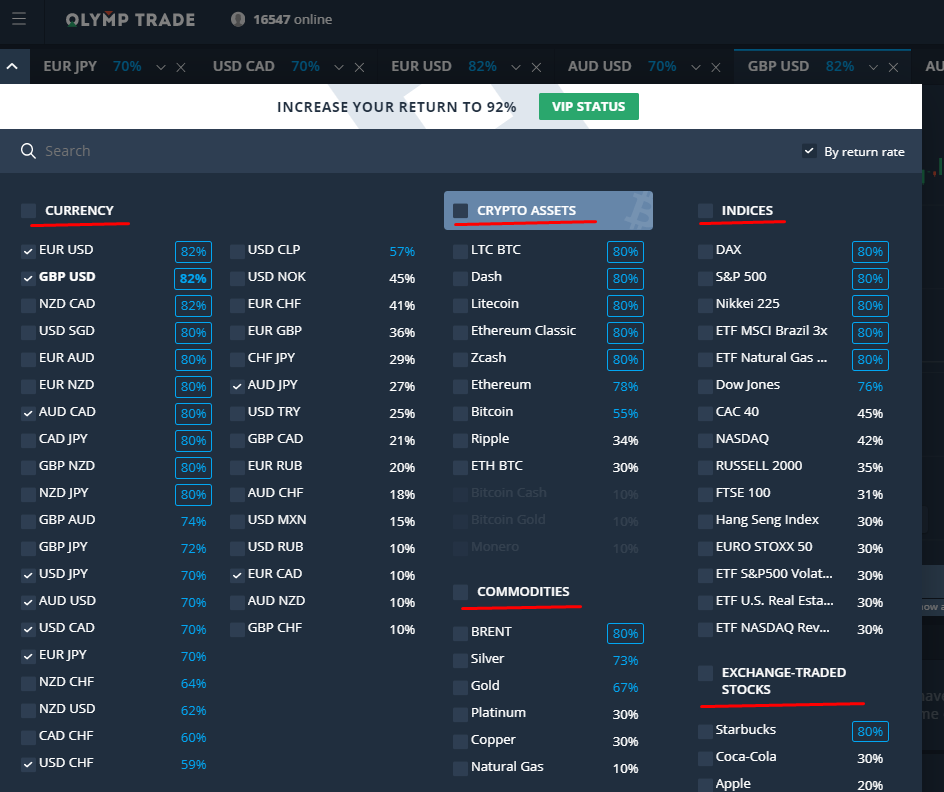Toggle the CRYPTO ASSETS category checkbox
Image resolution: width=944 pixels, height=792 pixels.
coord(461,211)
